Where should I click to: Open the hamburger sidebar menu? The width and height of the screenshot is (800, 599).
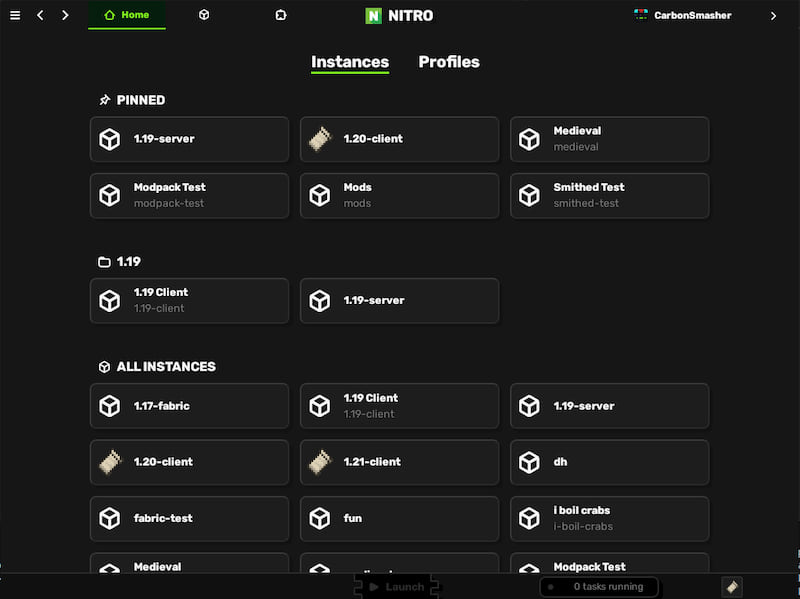(x=14, y=15)
